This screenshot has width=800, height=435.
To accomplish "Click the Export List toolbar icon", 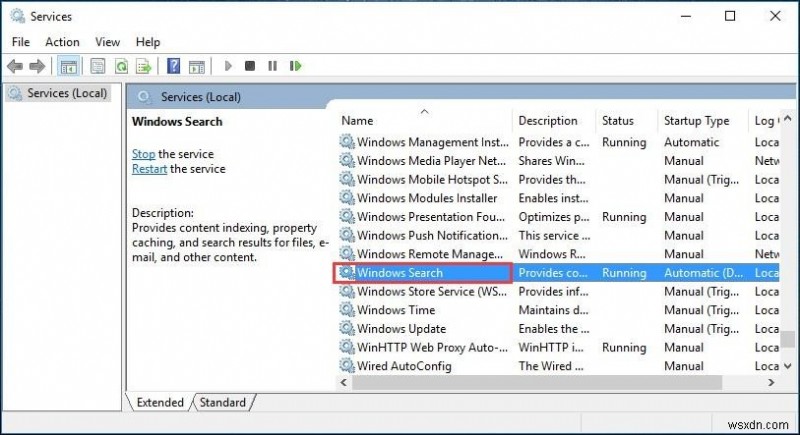I will click(x=144, y=66).
